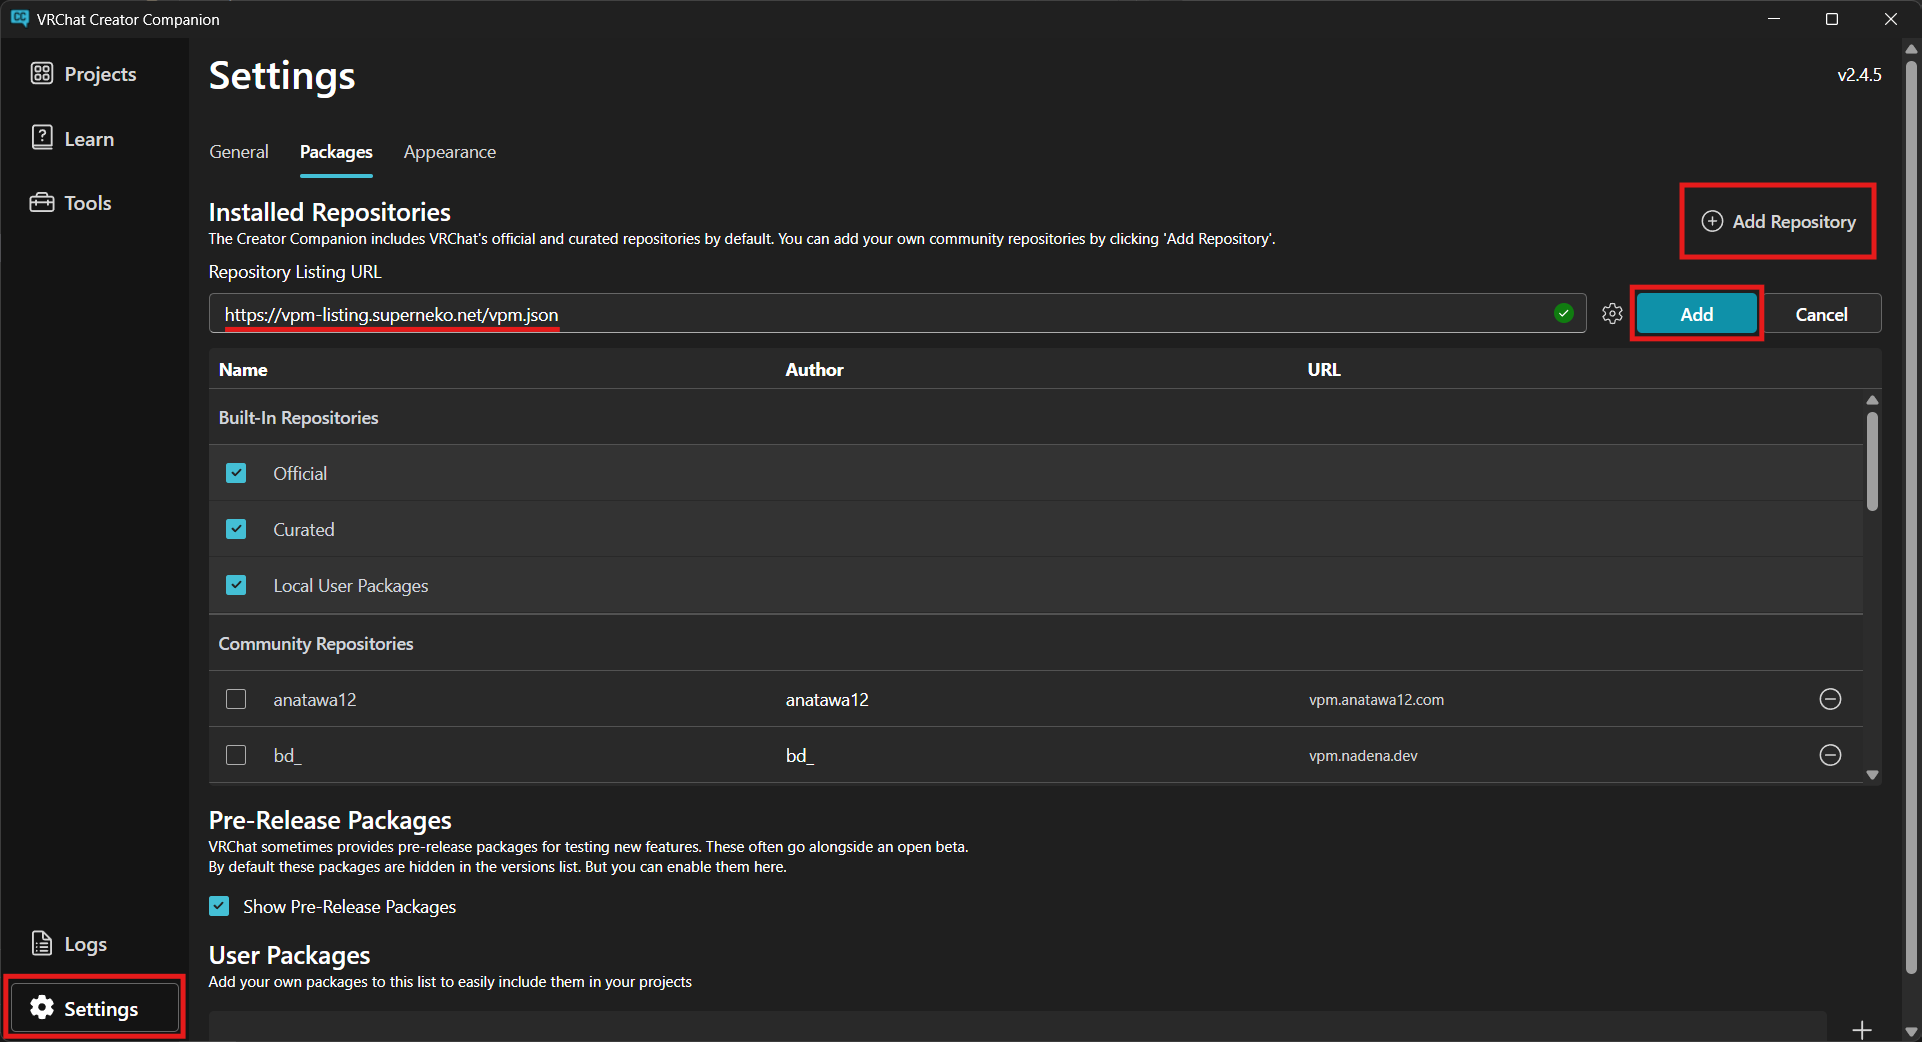Uncheck the Curated repository checkbox
The width and height of the screenshot is (1922, 1042).
tap(236, 529)
